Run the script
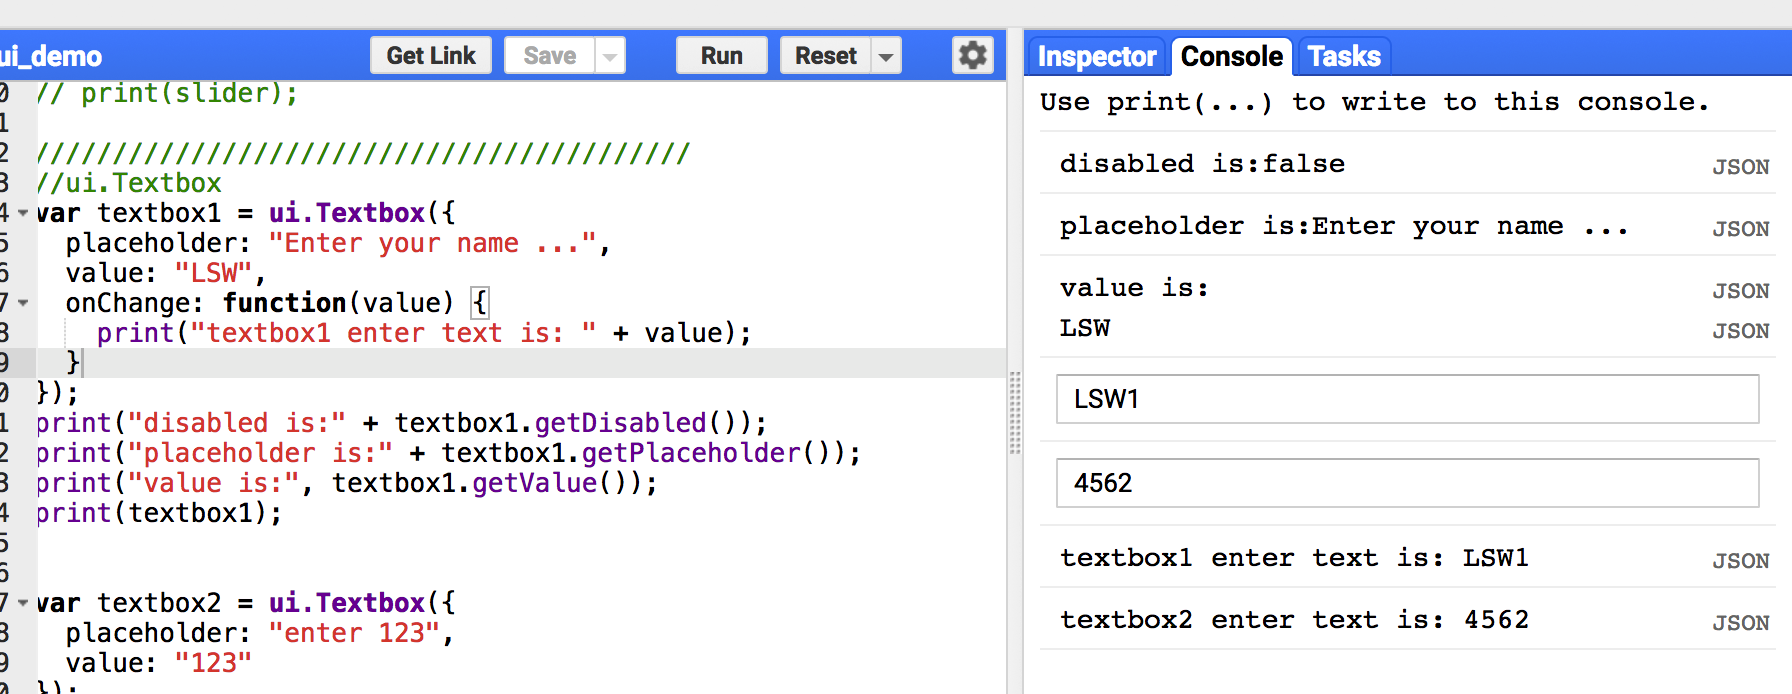Viewport: 1792px width, 694px height. coord(721,56)
